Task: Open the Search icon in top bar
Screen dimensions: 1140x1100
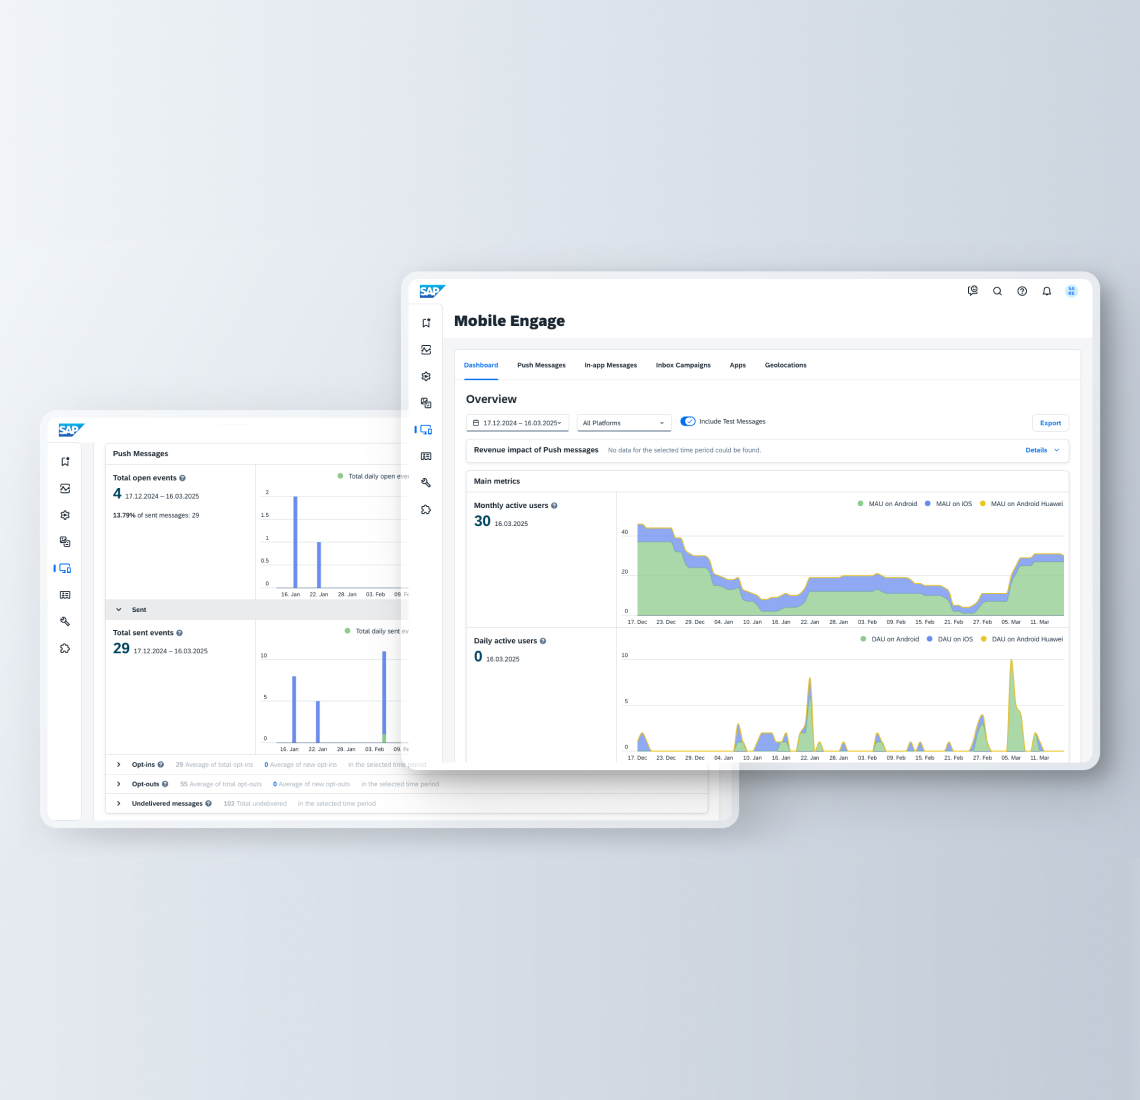Action: click(x=997, y=291)
